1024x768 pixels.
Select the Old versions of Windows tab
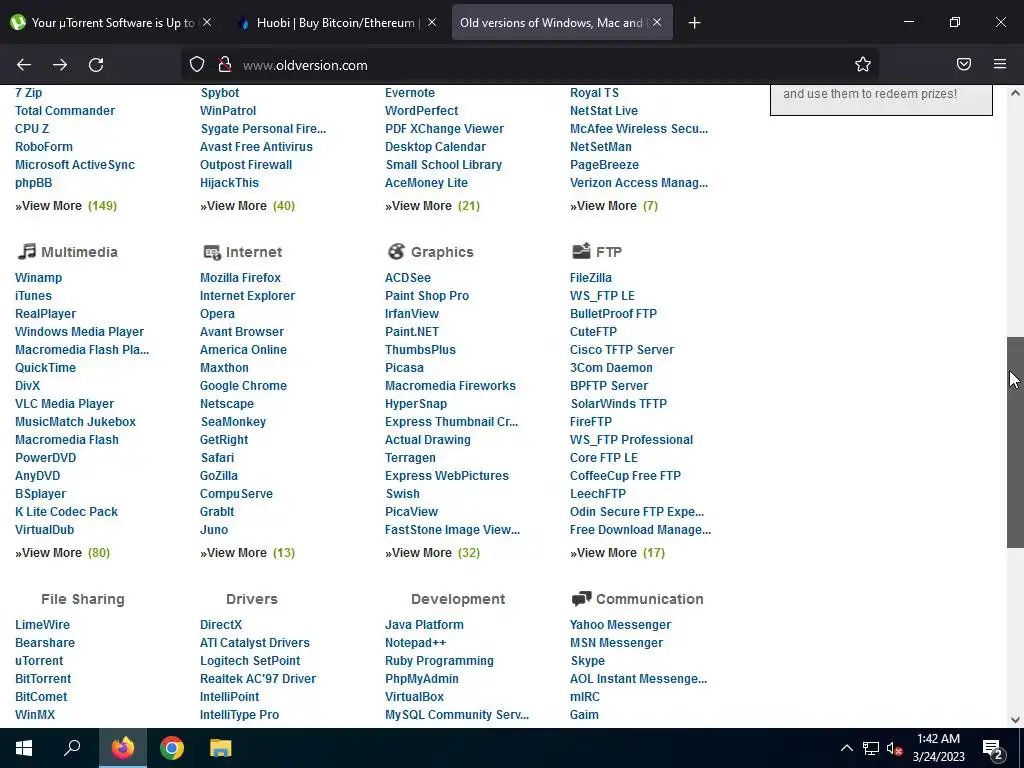pyautogui.click(x=562, y=23)
